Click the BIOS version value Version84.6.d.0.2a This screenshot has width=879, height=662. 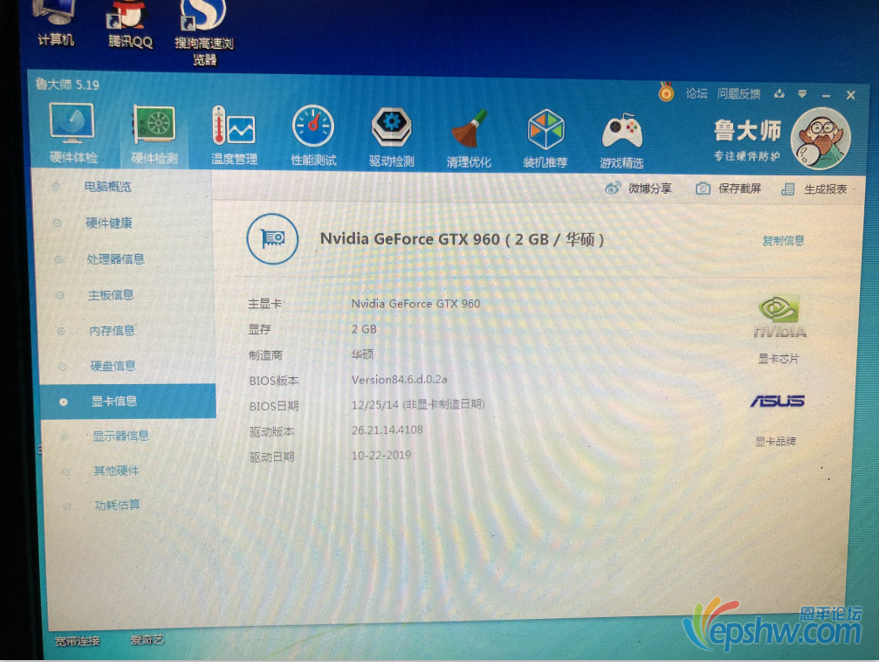[399, 379]
